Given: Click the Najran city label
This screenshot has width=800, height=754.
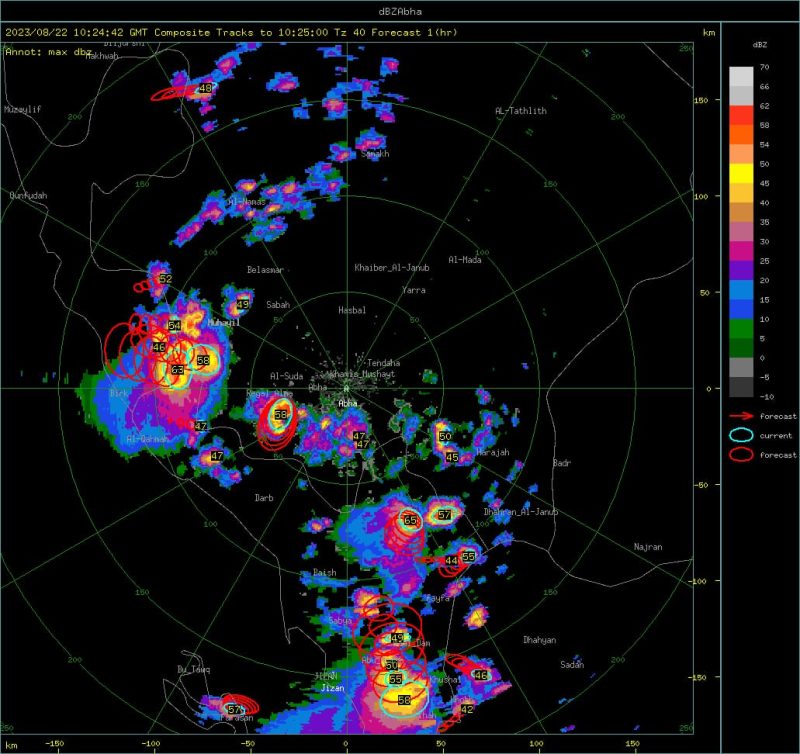Looking at the screenshot, I should tap(648, 547).
